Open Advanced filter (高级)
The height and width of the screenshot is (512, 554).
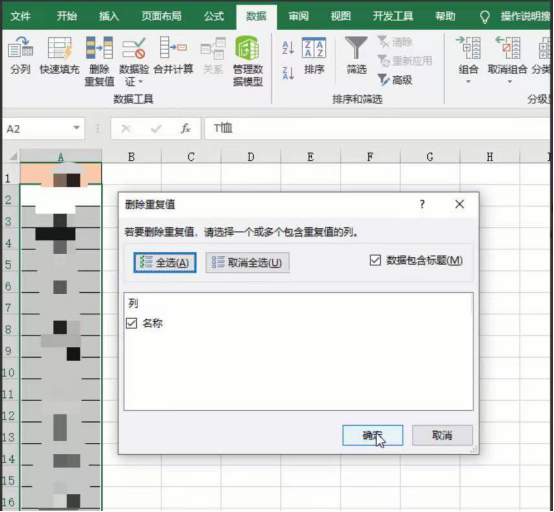click(x=395, y=80)
